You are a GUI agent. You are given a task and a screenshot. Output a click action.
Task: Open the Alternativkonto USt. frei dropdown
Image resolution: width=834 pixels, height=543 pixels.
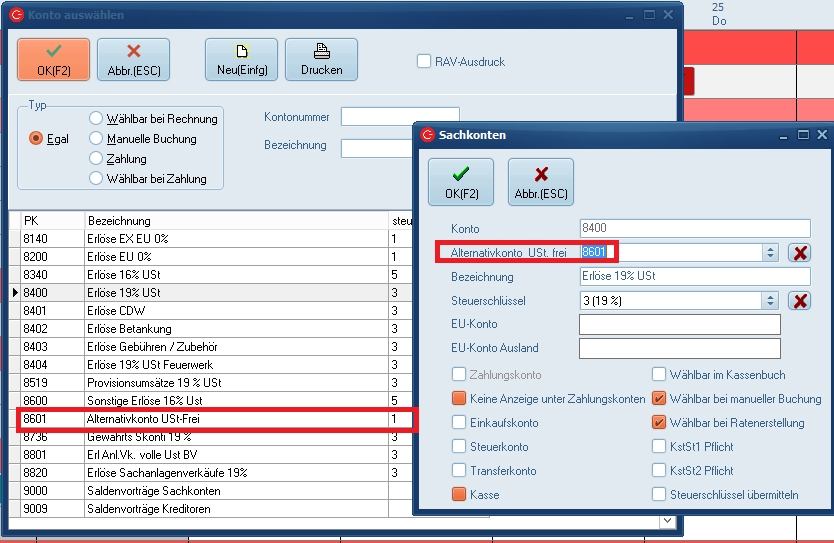[x=769, y=253]
